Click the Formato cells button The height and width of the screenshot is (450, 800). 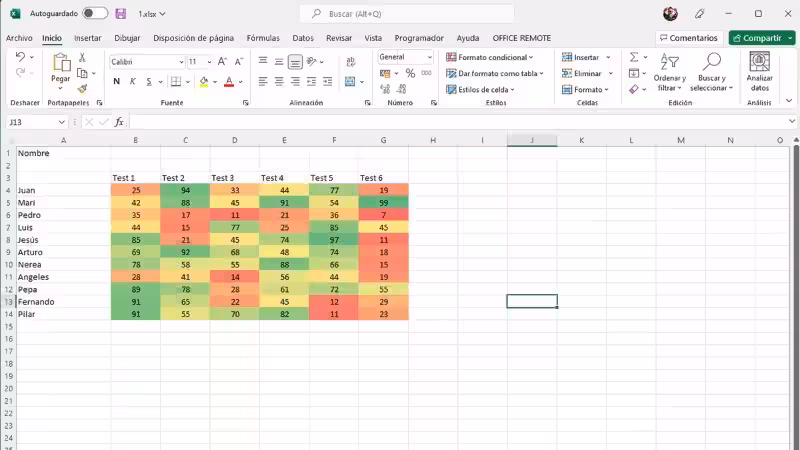pyautogui.click(x=585, y=89)
